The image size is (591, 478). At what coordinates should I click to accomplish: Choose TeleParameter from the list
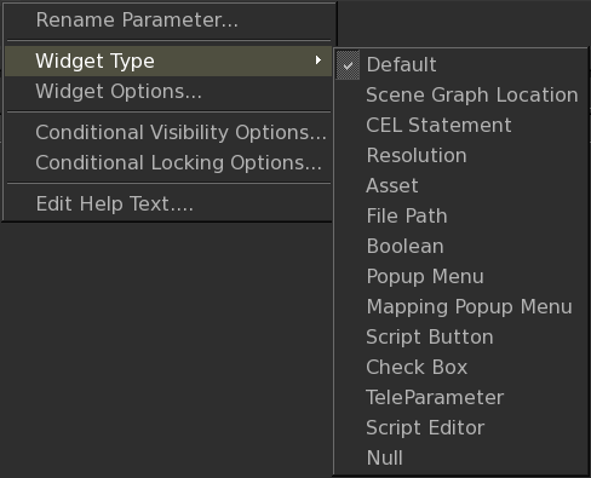461,397
